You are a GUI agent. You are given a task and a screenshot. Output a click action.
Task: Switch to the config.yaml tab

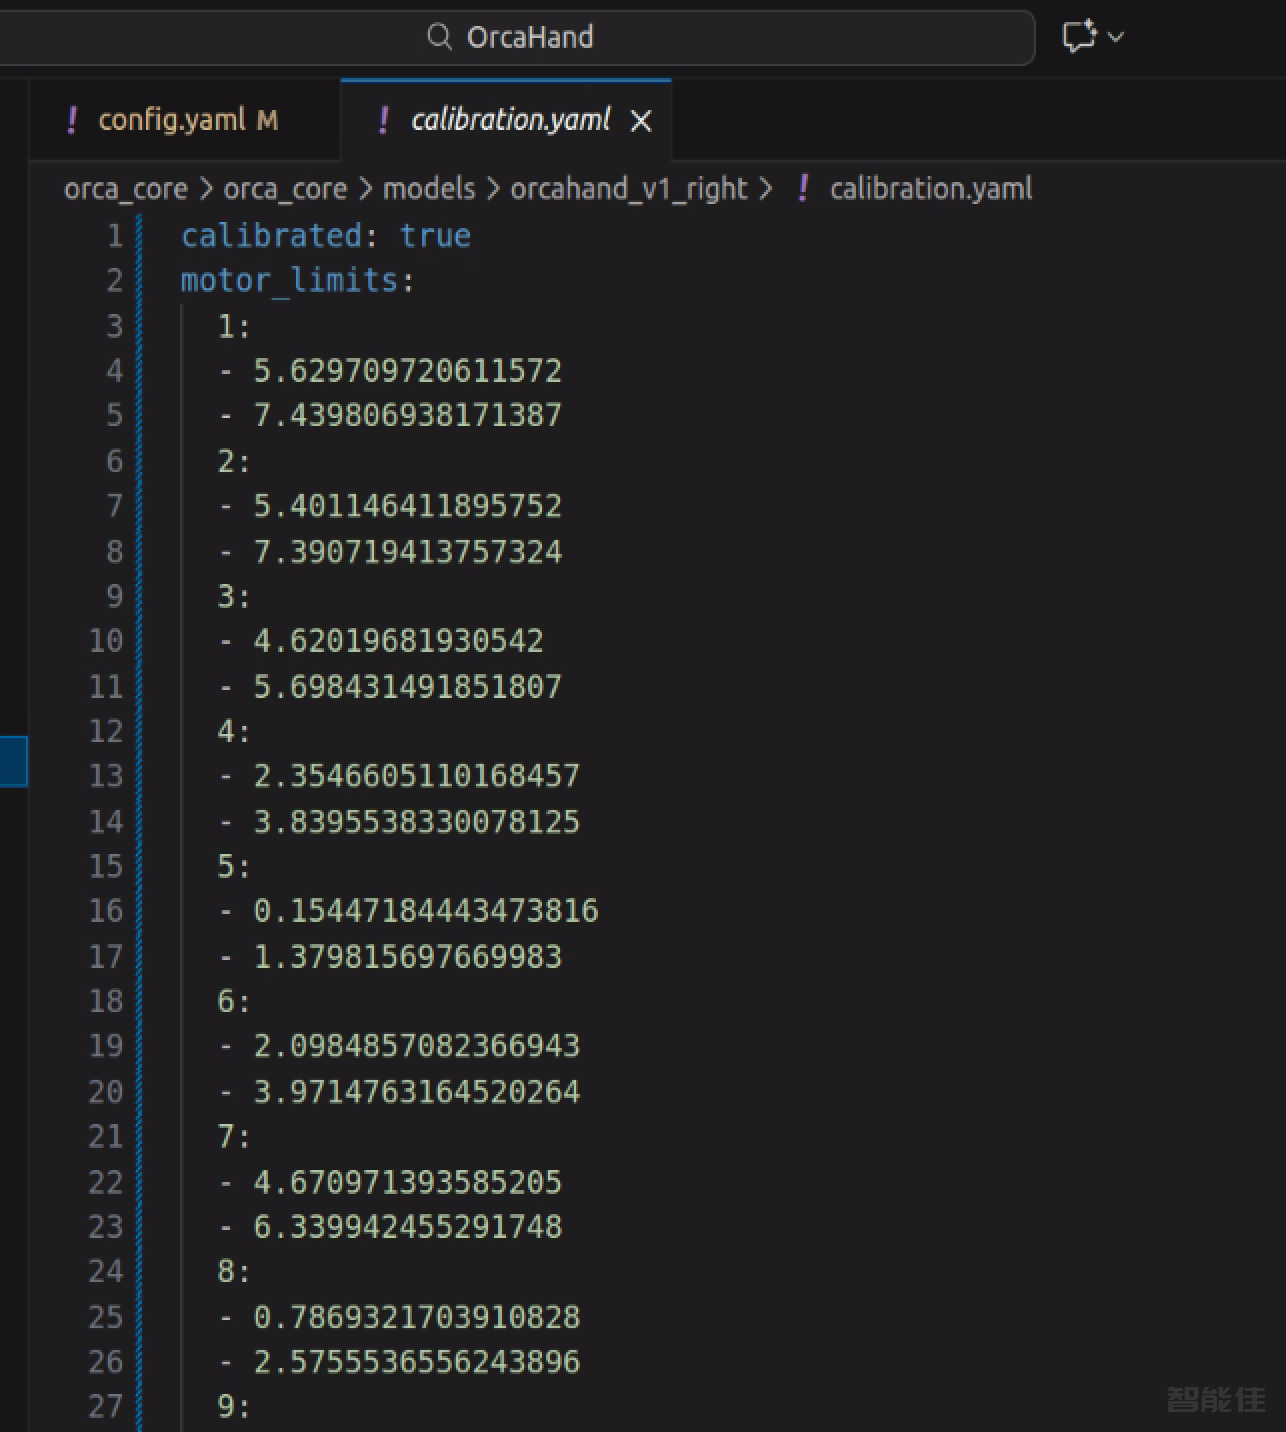click(x=171, y=120)
